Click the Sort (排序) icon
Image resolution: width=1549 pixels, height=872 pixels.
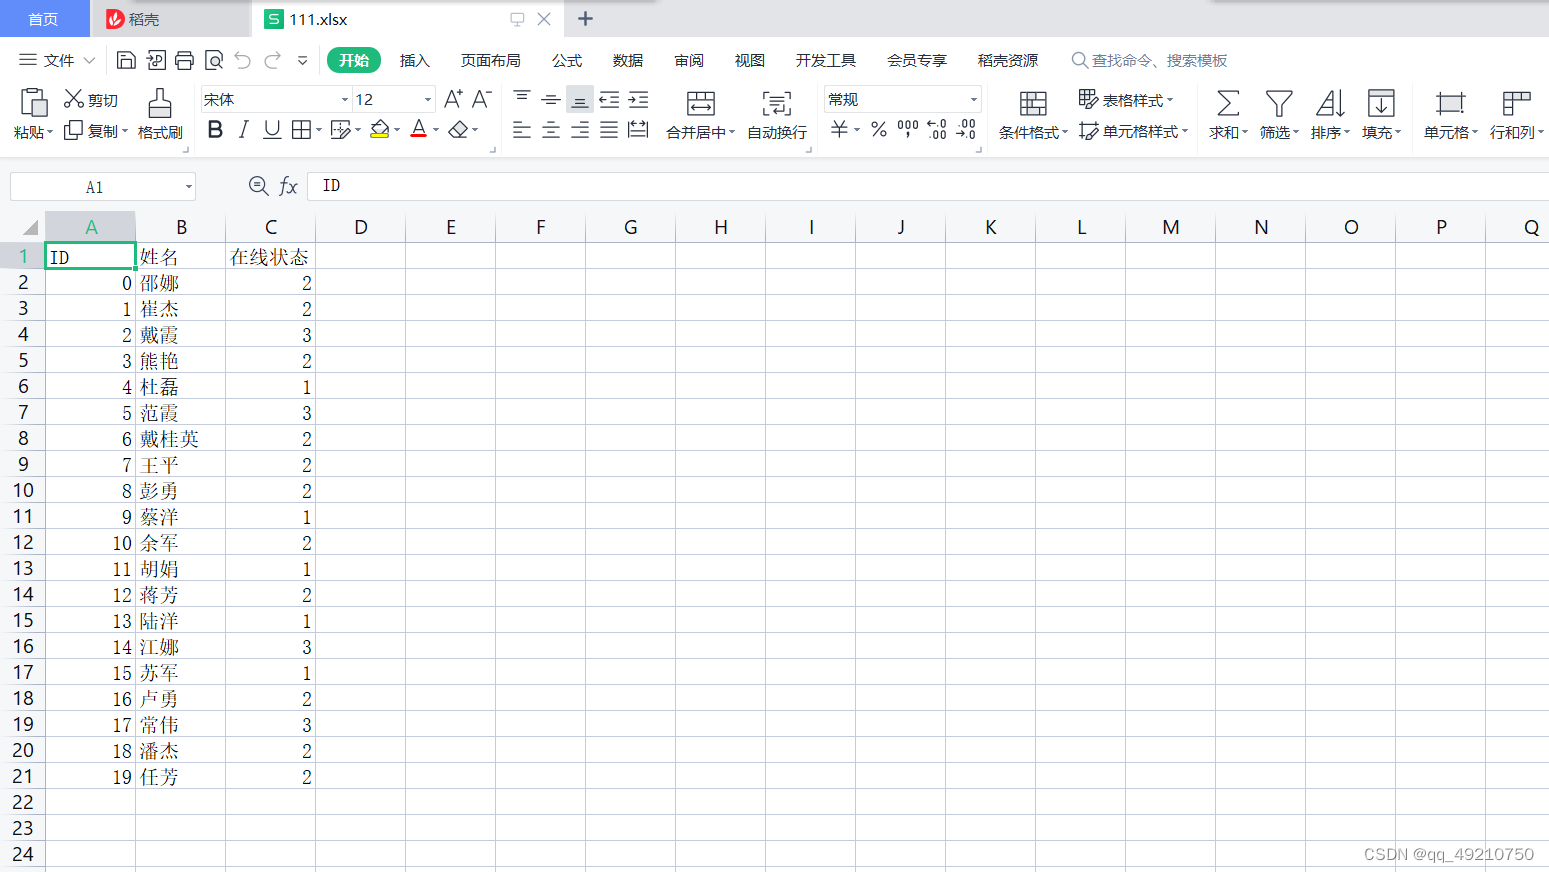coord(1330,103)
